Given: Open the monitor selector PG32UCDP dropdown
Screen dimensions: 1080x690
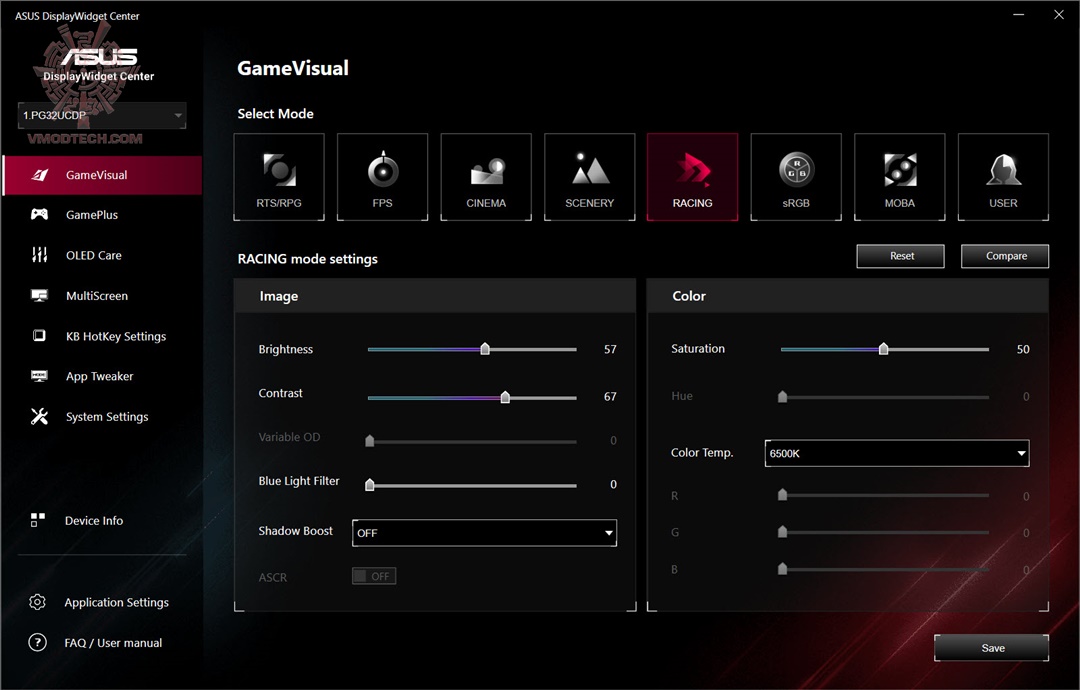Looking at the screenshot, I should point(102,115).
